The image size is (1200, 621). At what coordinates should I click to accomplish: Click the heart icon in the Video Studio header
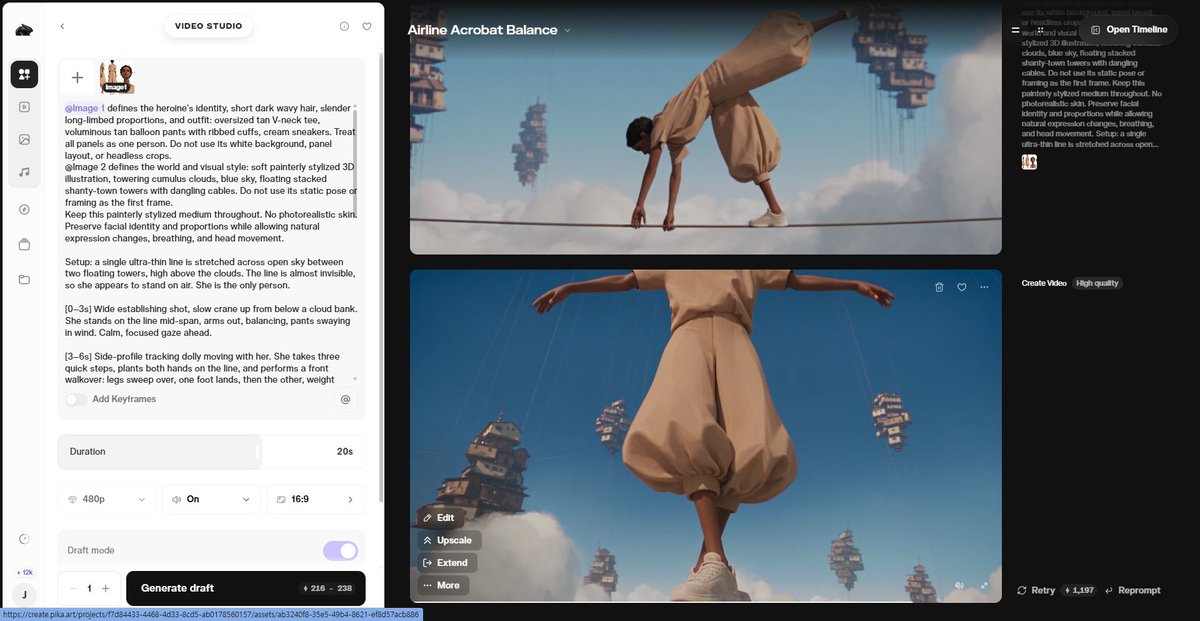pyautogui.click(x=367, y=26)
